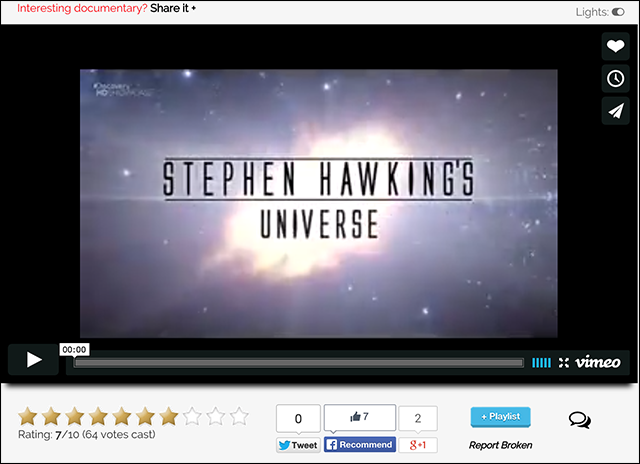The height and width of the screenshot is (464, 640).
Task: Click the Facebook Recommend button
Action: tap(360, 444)
